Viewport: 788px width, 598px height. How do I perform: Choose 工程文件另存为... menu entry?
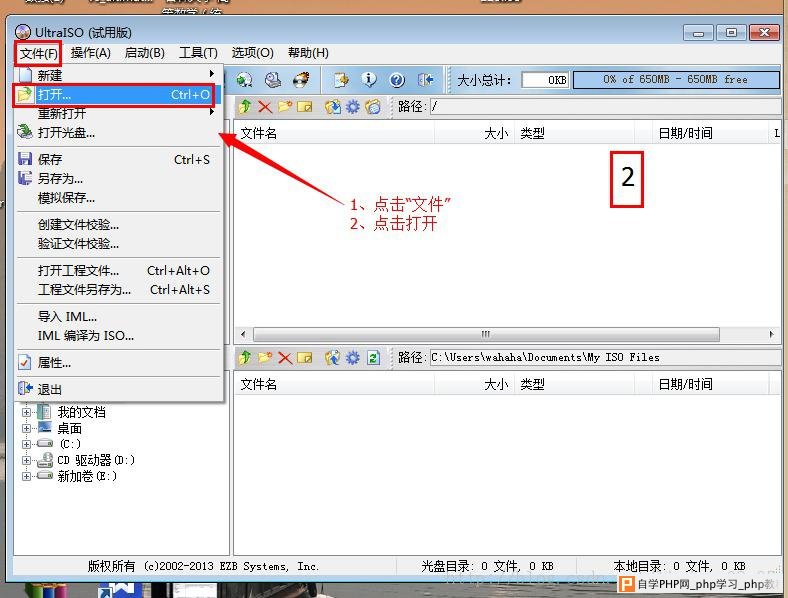tap(119, 290)
